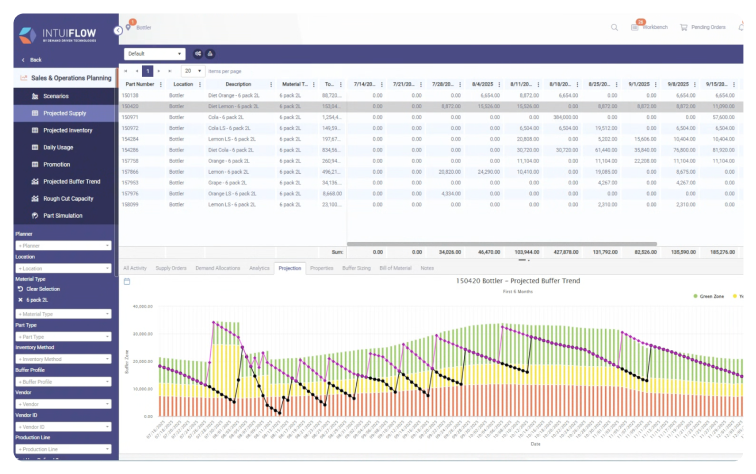Open the Default view dropdown
The image size is (756, 474).
click(x=155, y=54)
